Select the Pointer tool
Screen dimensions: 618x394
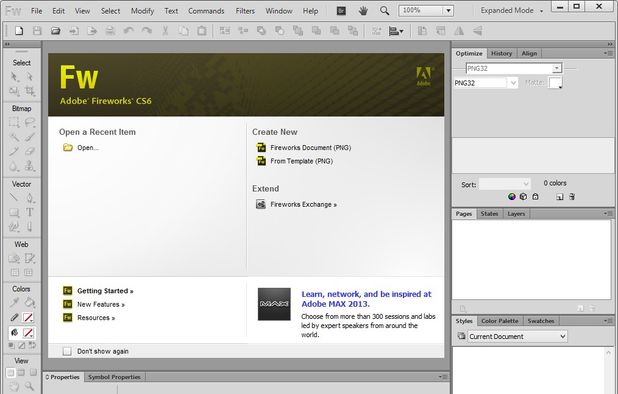coord(14,76)
